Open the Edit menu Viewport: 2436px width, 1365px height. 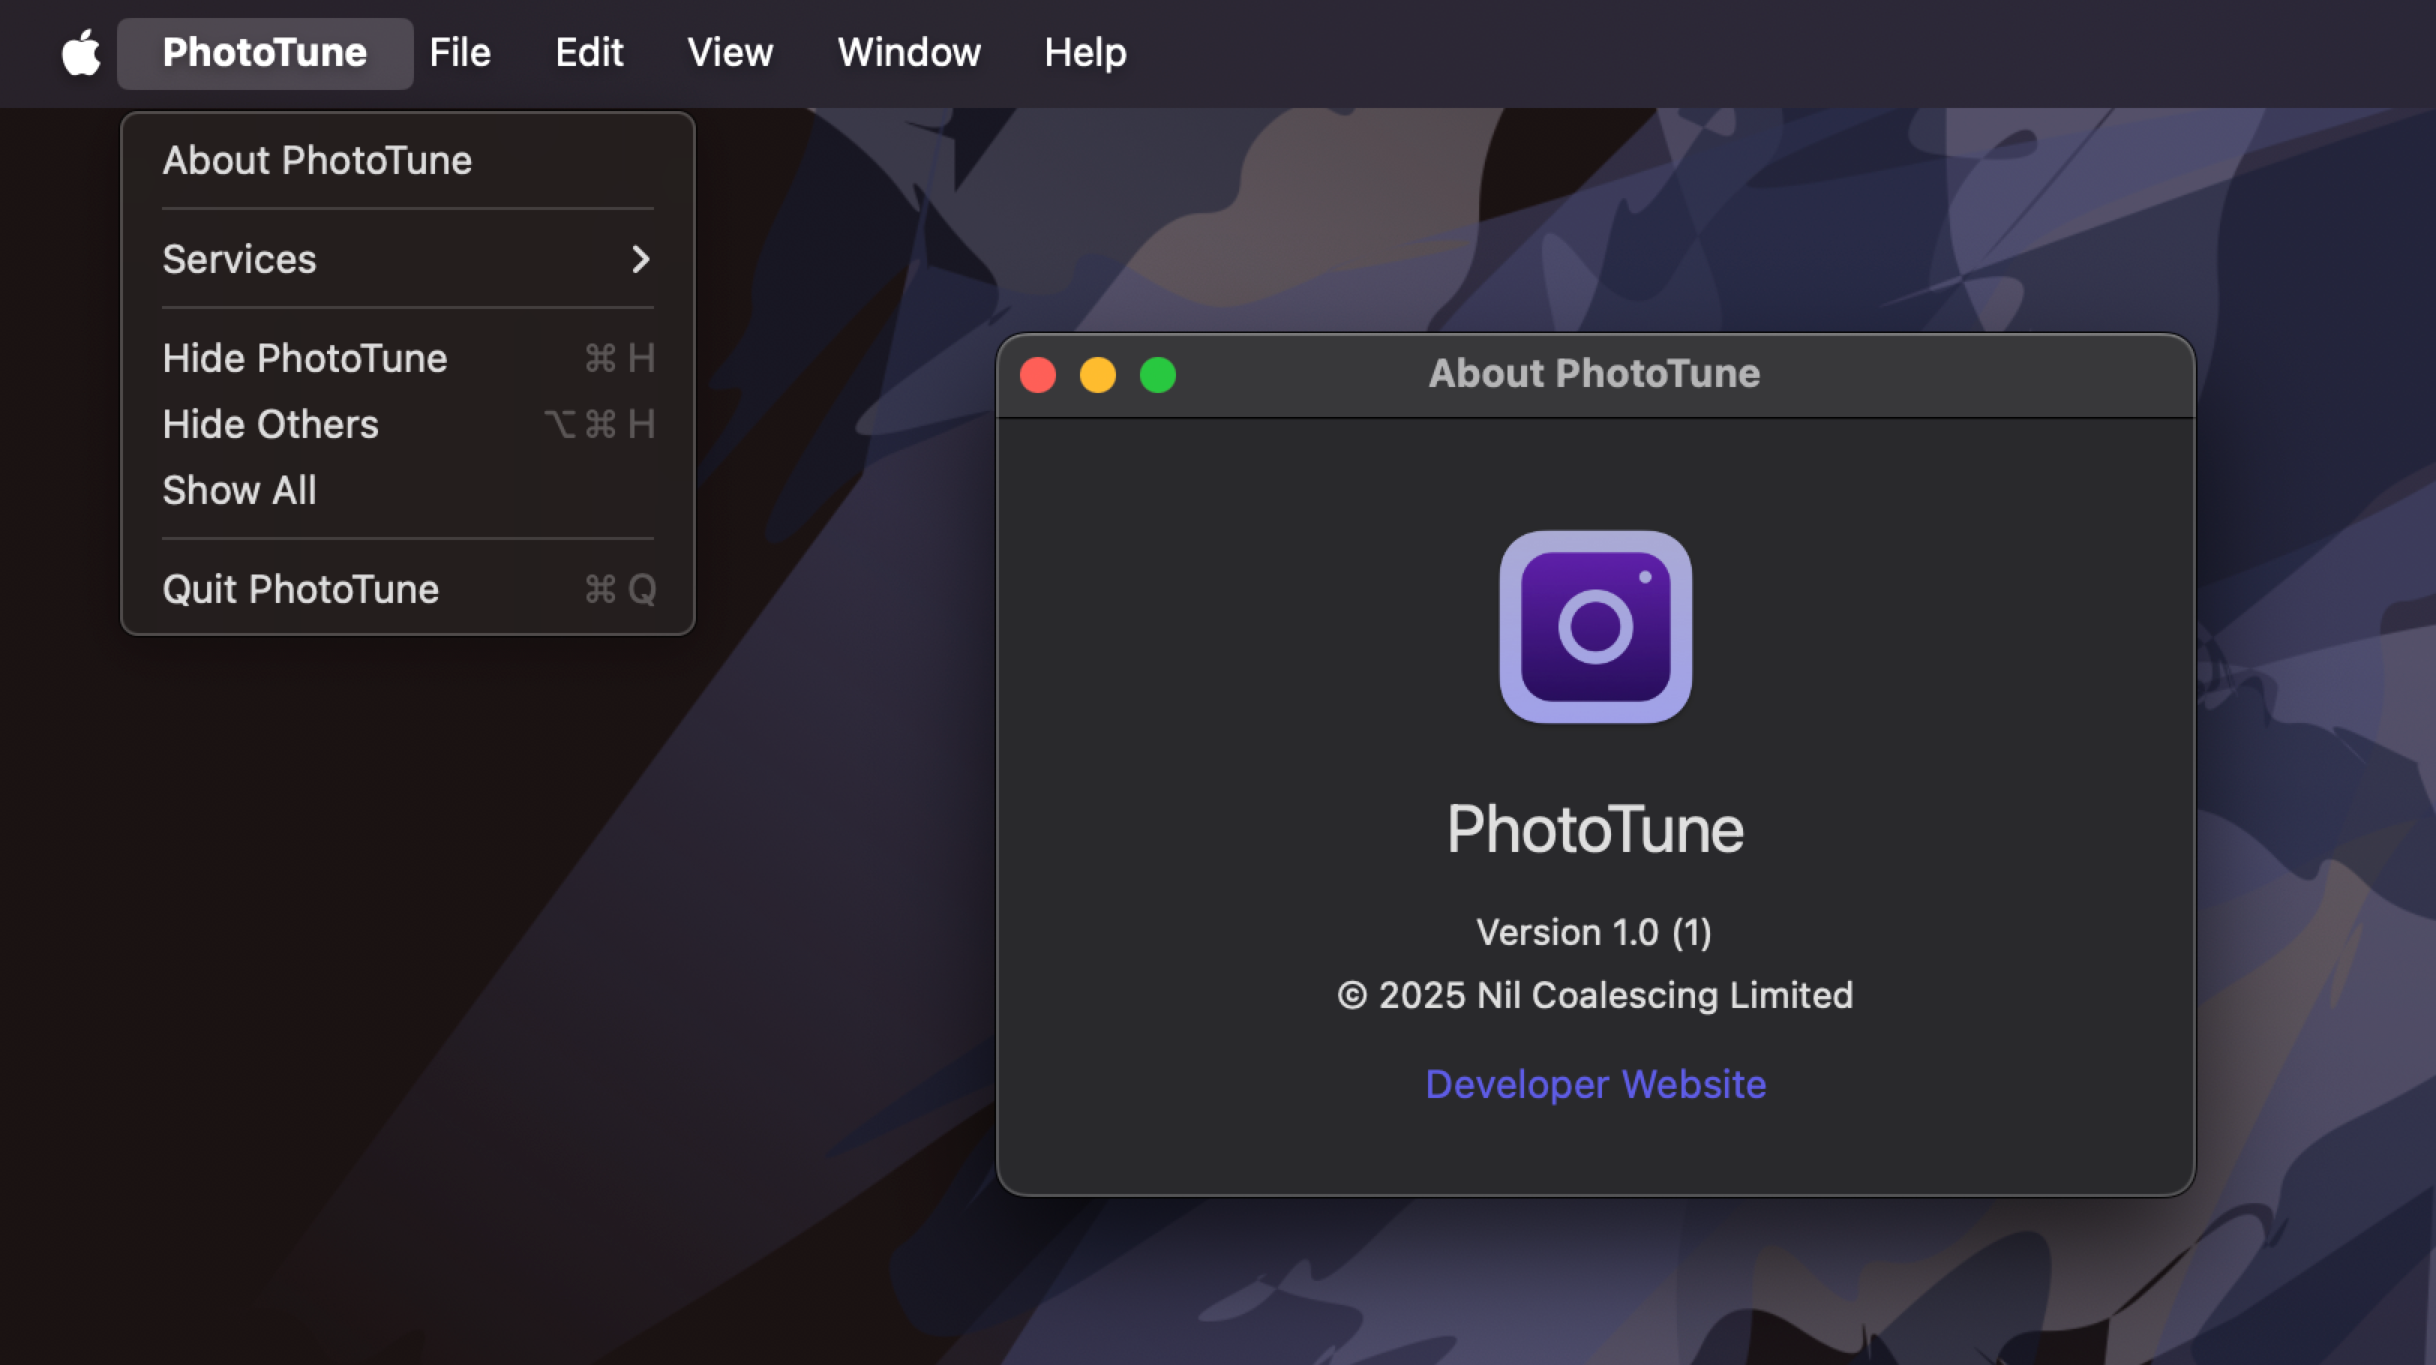tap(589, 52)
